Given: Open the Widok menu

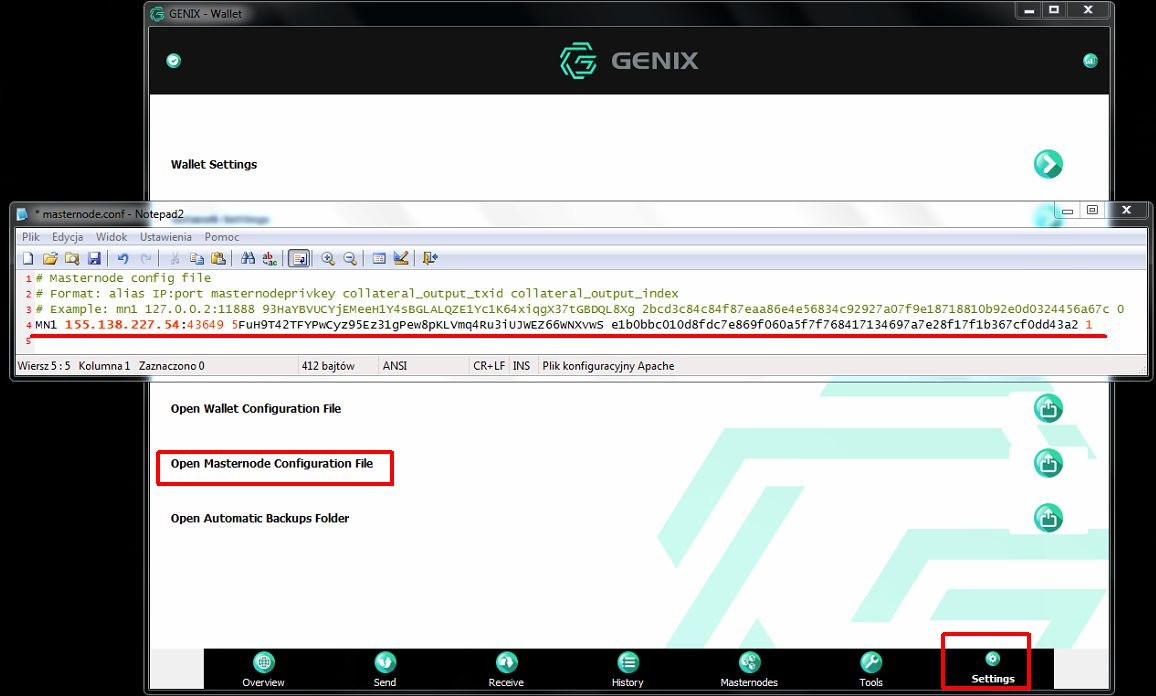Looking at the screenshot, I should click(x=111, y=237).
